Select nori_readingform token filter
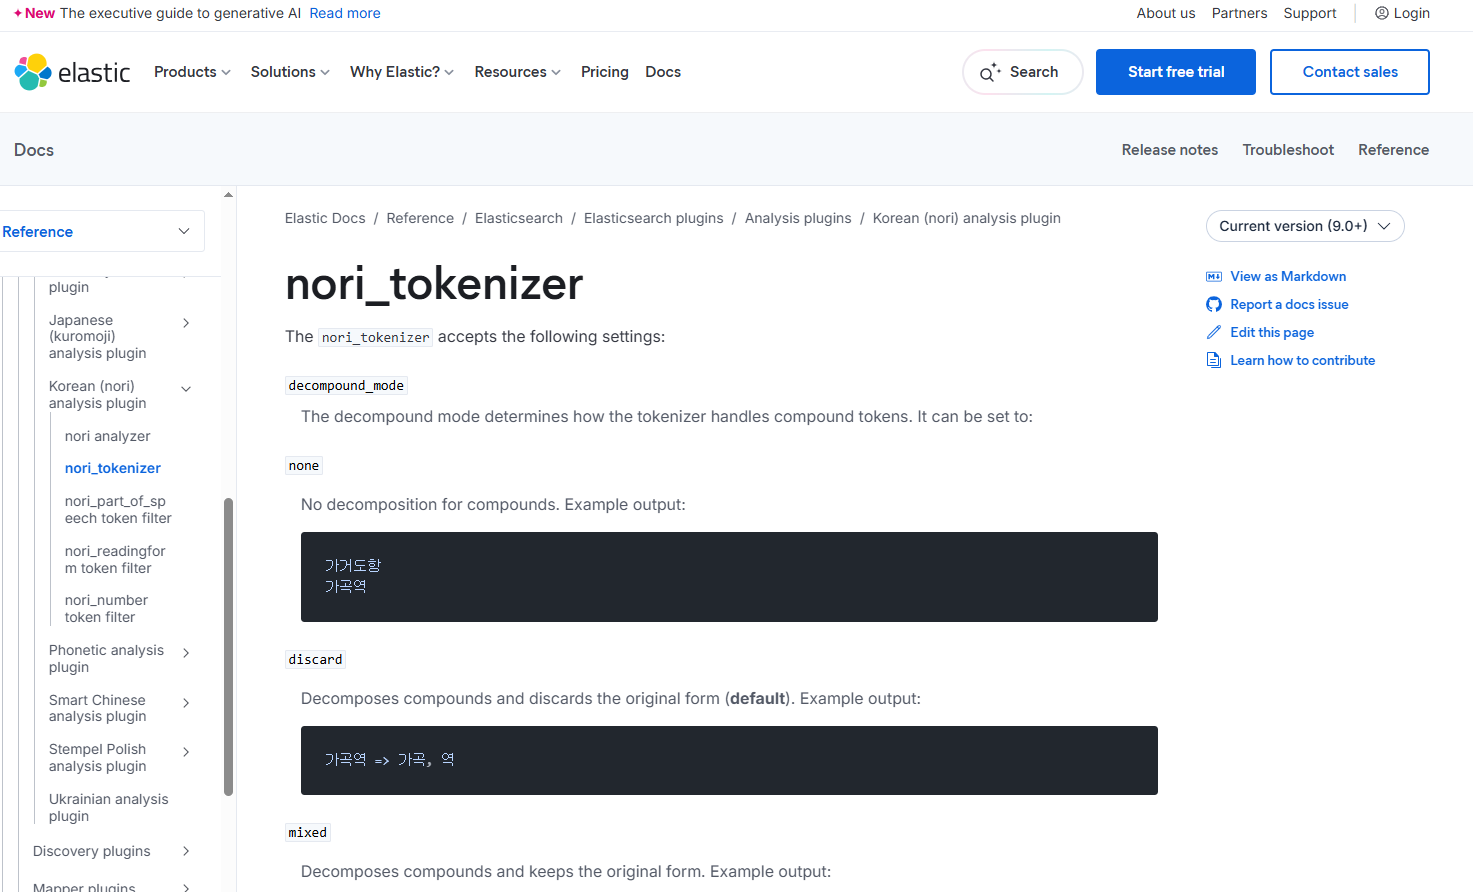 point(115,560)
